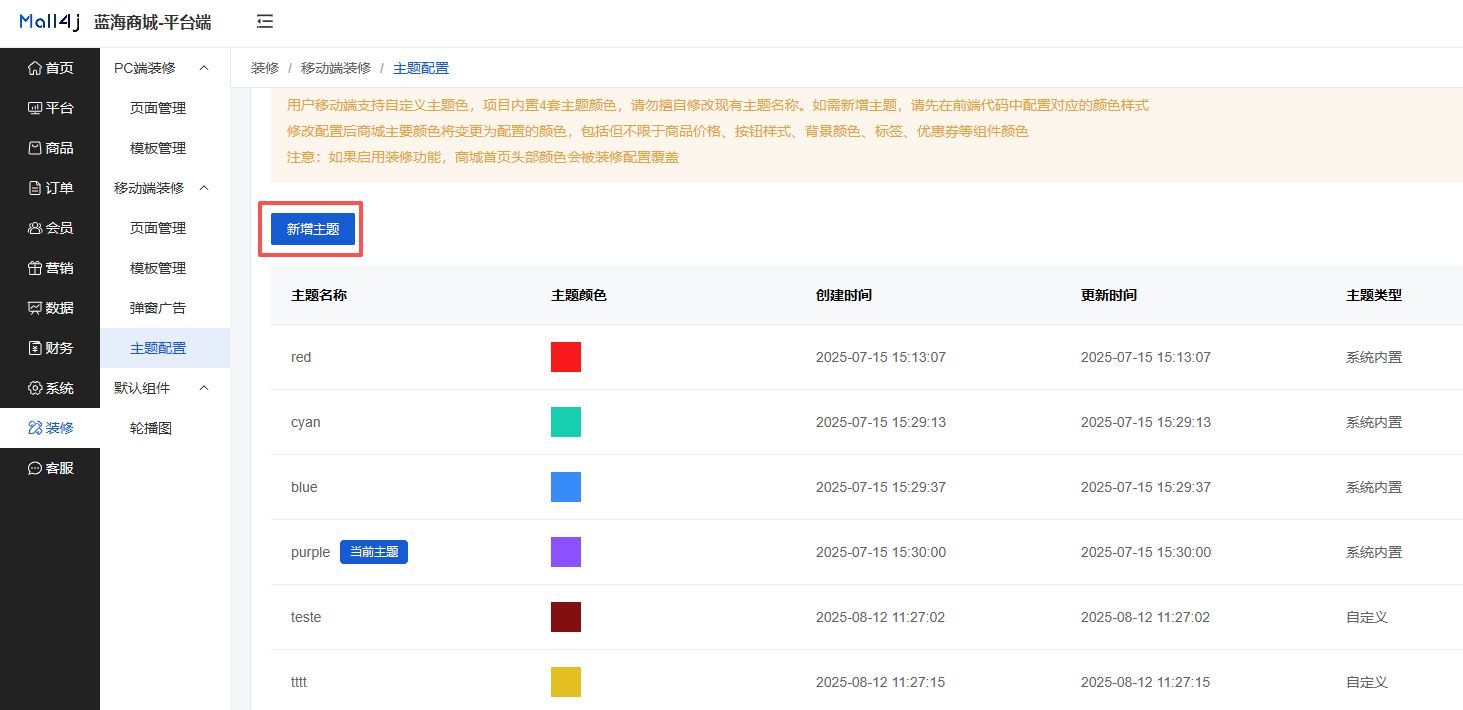This screenshot has height=710, width=1463.
Task: Click the 主题名称 column header
Action: click(319, 295)
